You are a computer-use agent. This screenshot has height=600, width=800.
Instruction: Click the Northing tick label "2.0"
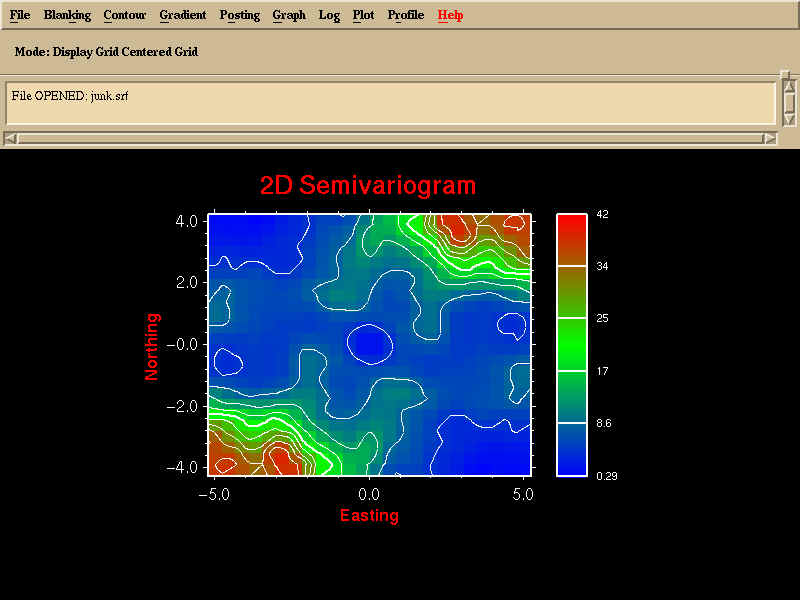click(x=187, y=283)
